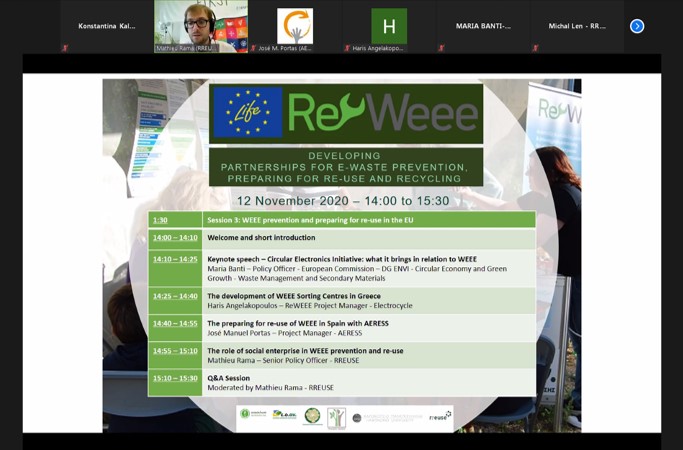Click the first green circle partner logo
Image resolution: width=683 pixels, height=450 pixels.
(253, 413)
